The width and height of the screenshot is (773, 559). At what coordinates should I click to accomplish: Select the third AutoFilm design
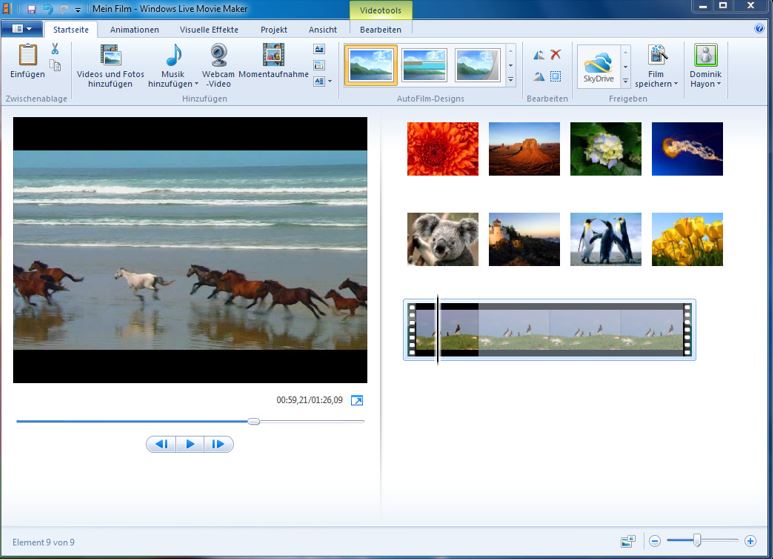coord(477,65)
